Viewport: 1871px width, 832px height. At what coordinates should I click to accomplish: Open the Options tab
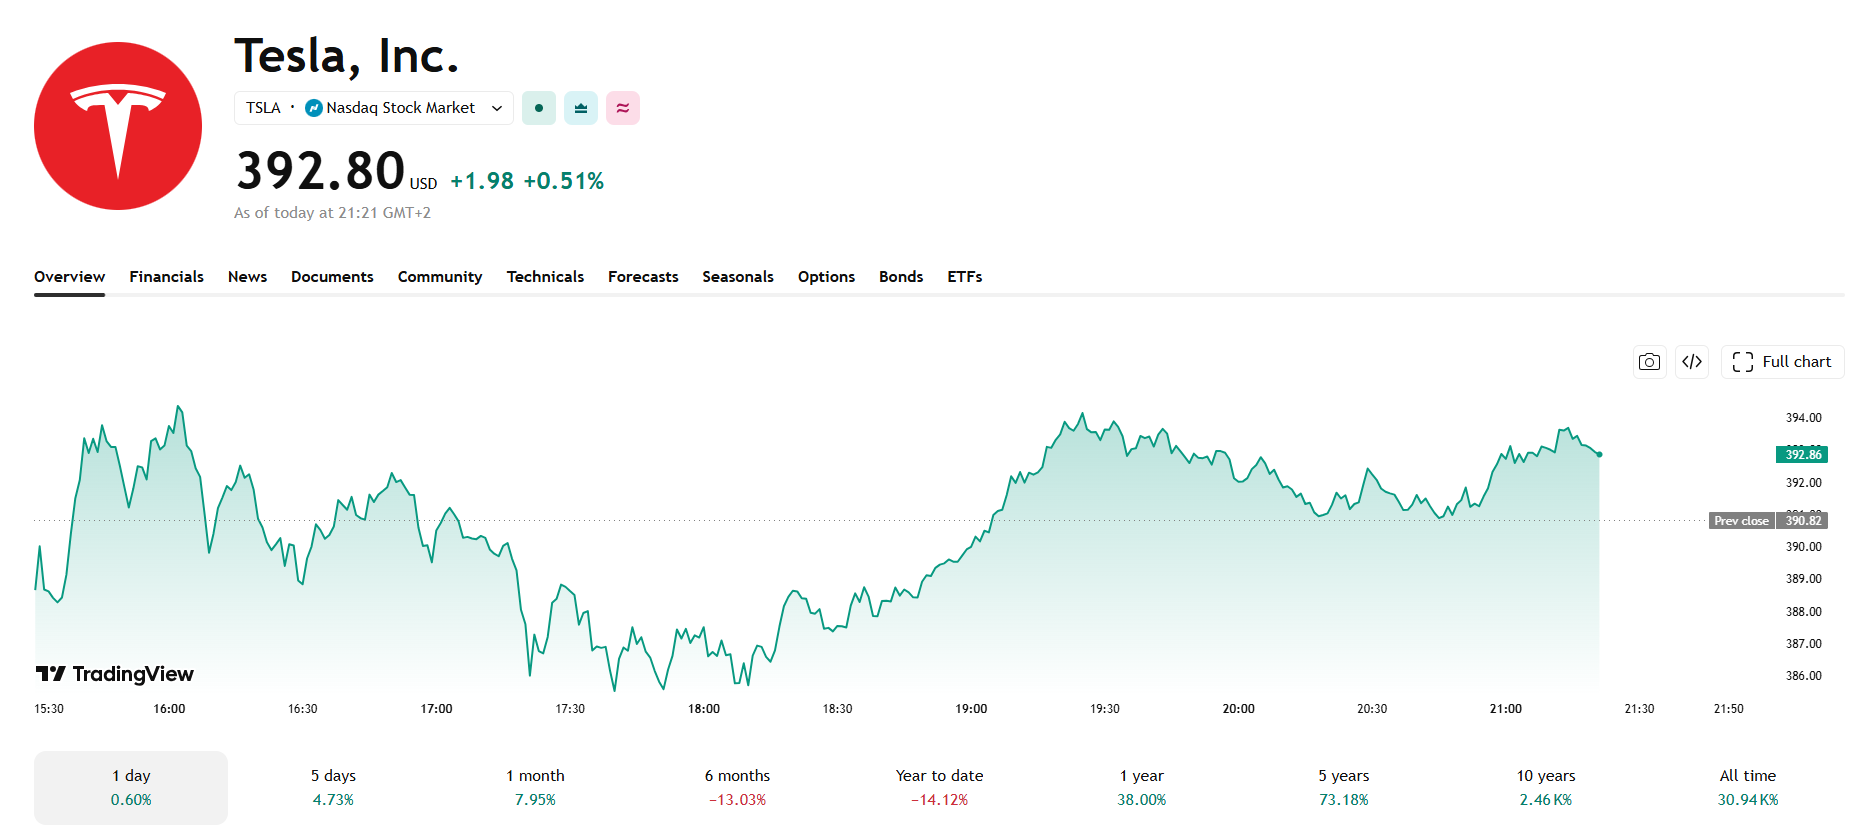pos(826,277)
